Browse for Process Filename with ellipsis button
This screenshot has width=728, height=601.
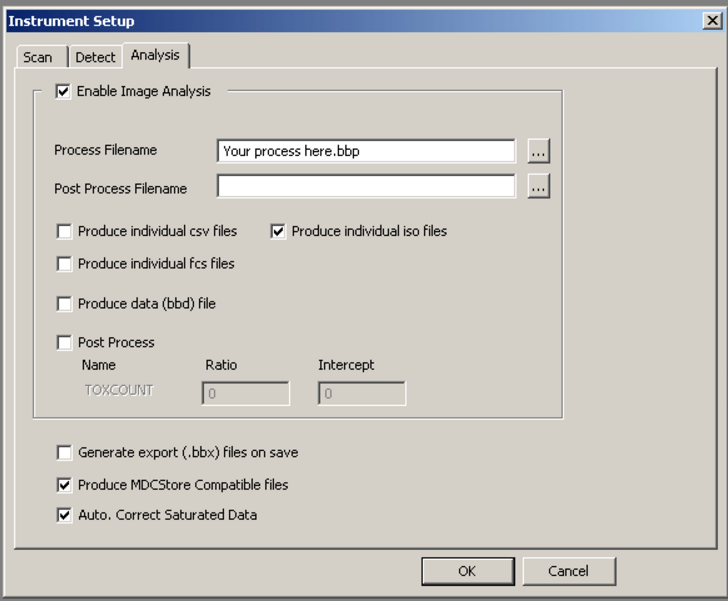[539, 151]
